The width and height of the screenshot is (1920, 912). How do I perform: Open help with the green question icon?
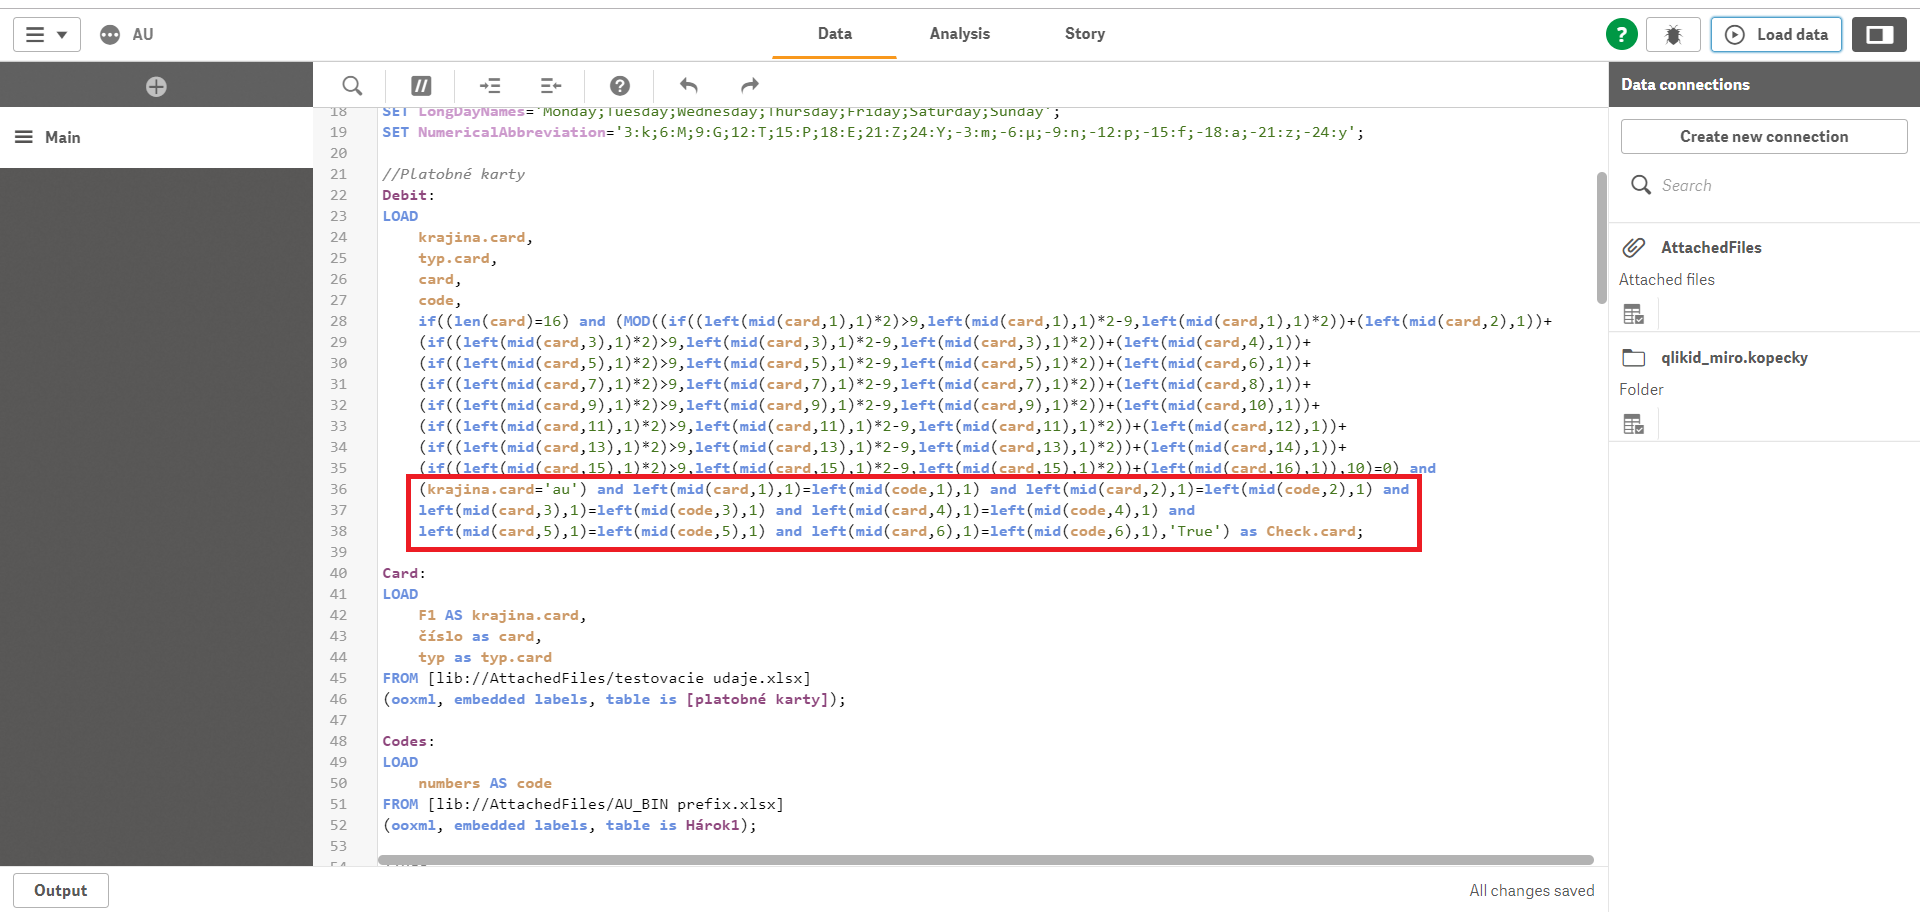click(1620, 33)
